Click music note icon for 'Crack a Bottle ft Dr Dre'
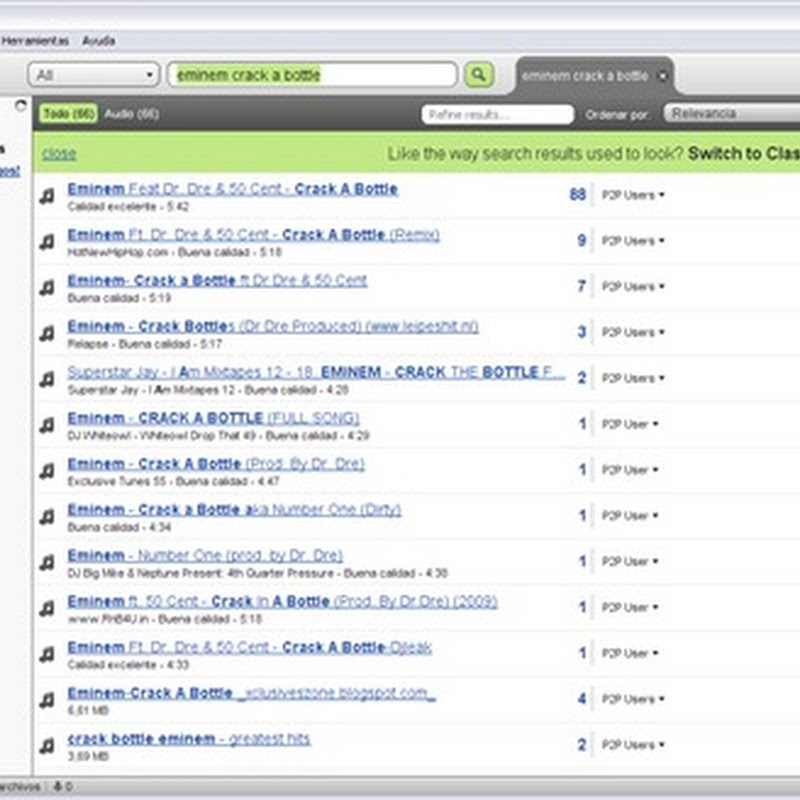800x800 pixels. [x=47, y=288]
